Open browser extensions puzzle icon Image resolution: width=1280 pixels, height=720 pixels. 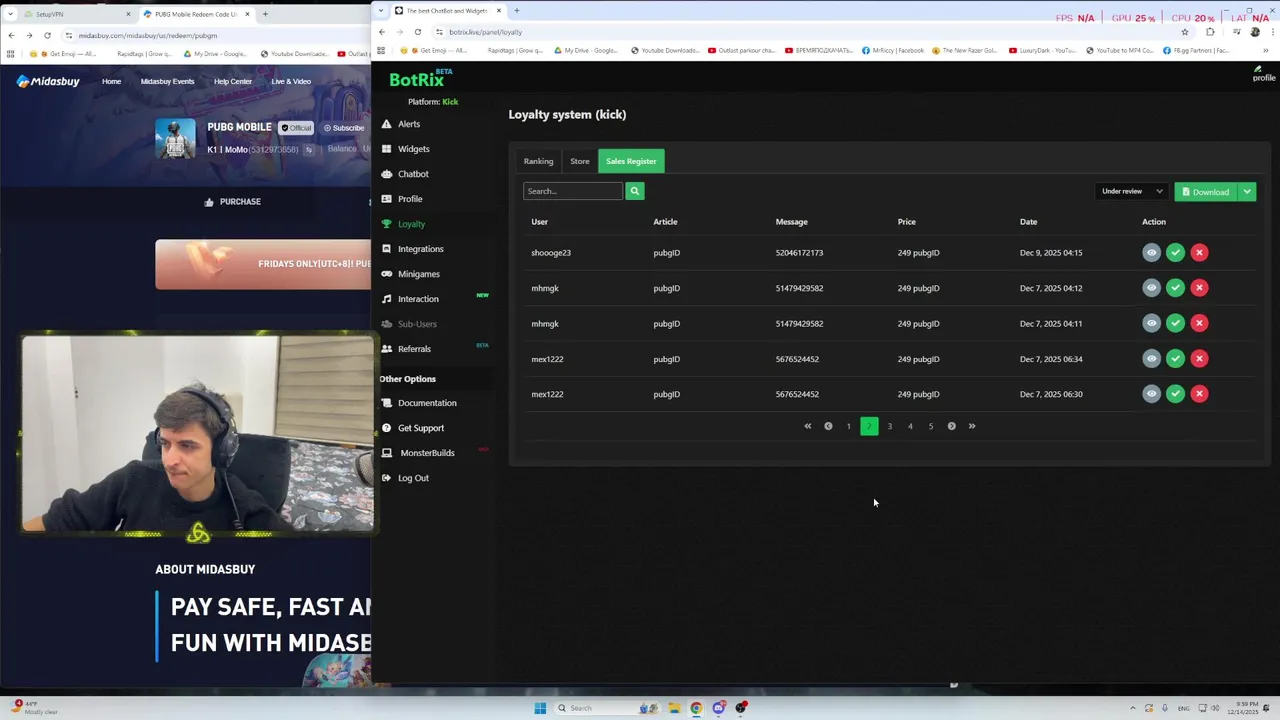point(1210,32)
